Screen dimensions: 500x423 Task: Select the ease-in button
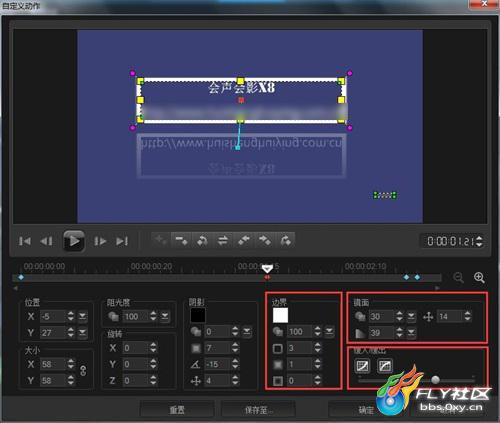pyautogui.click(x=363, y=366)
